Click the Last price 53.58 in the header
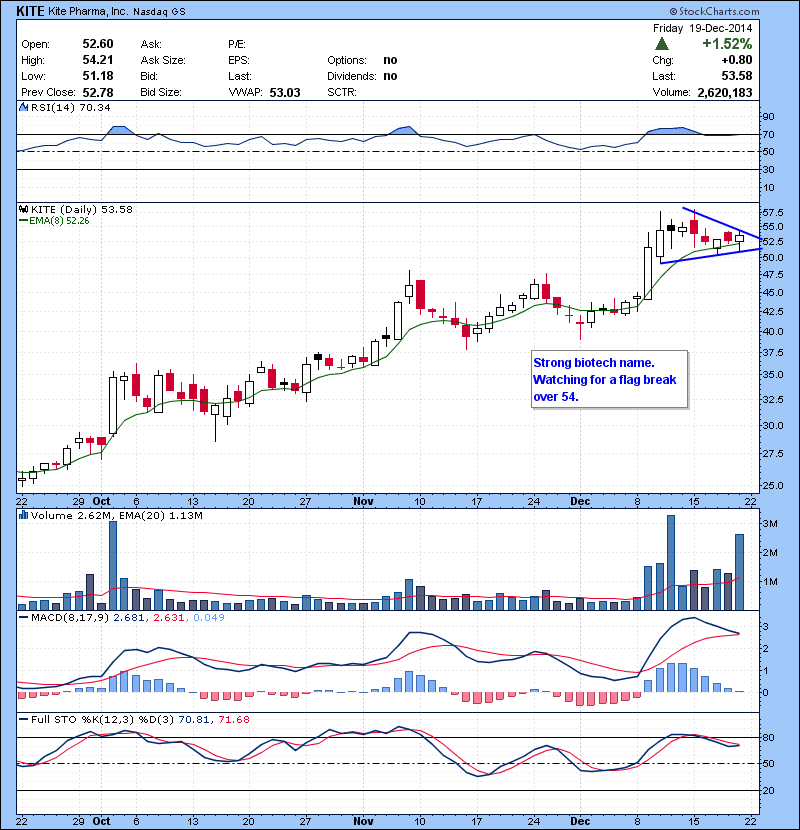This screenshot has width=800, height=830. [736, 76]
